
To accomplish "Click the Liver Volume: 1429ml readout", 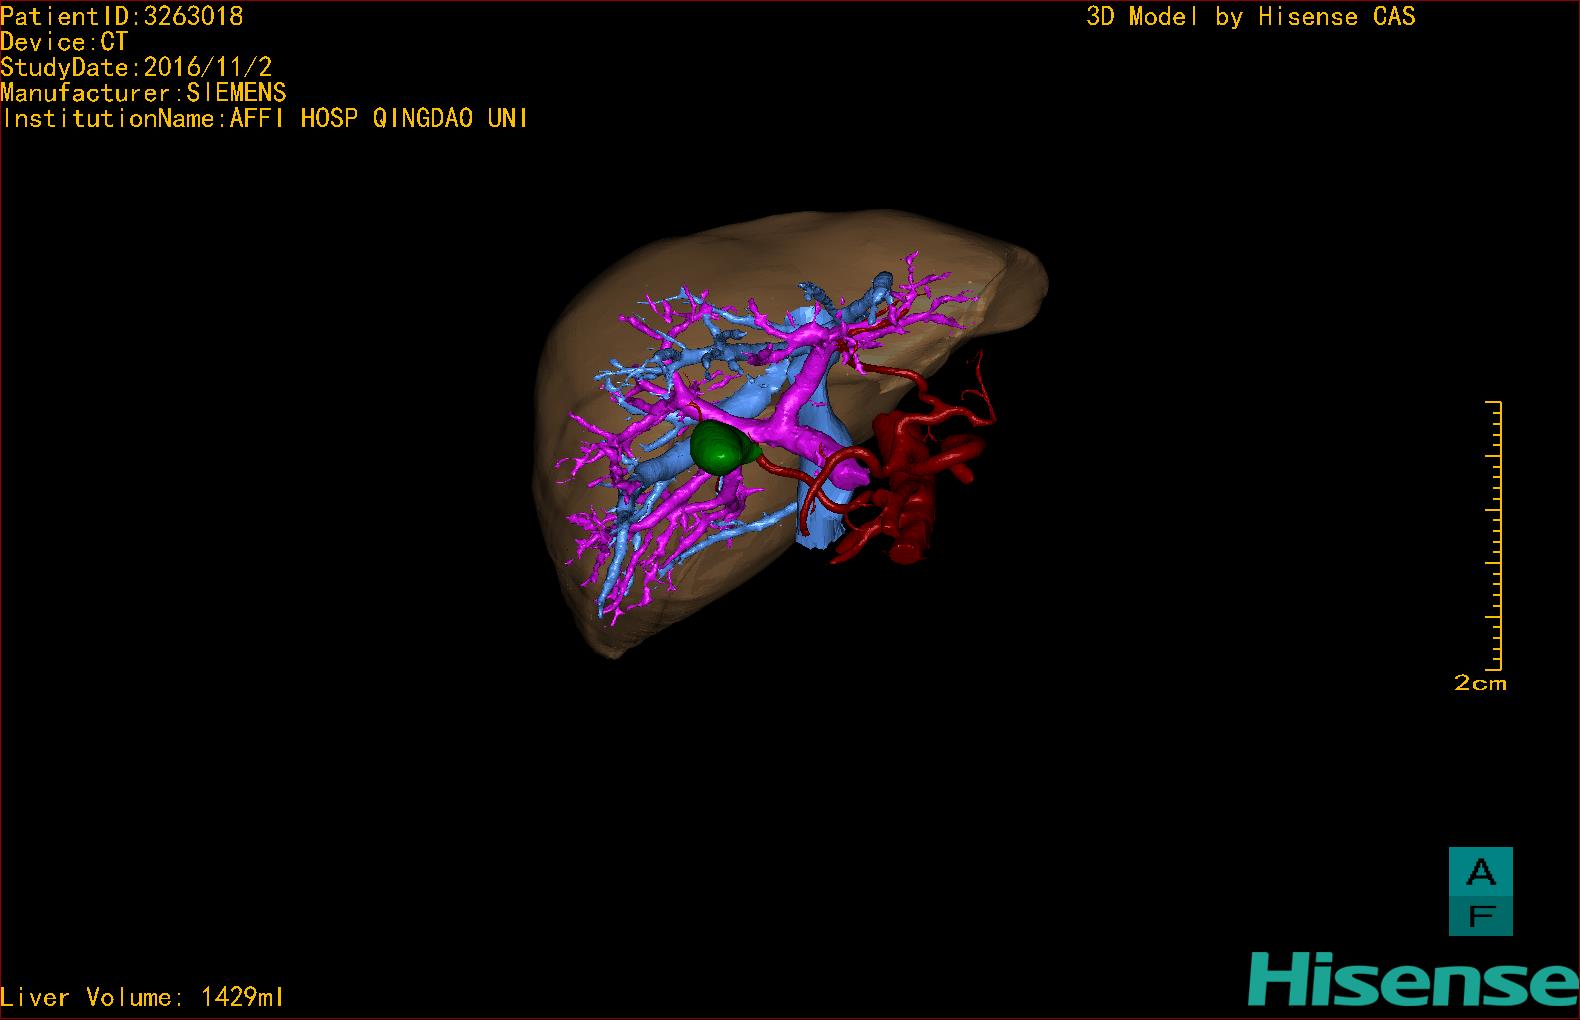I will pyautogui.click(x=143, y=997).
